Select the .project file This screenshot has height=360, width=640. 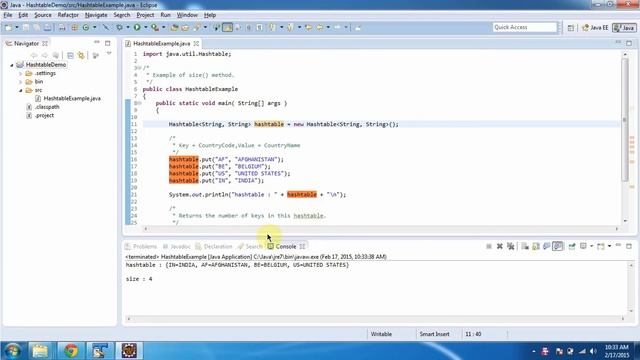click(40, 116)
